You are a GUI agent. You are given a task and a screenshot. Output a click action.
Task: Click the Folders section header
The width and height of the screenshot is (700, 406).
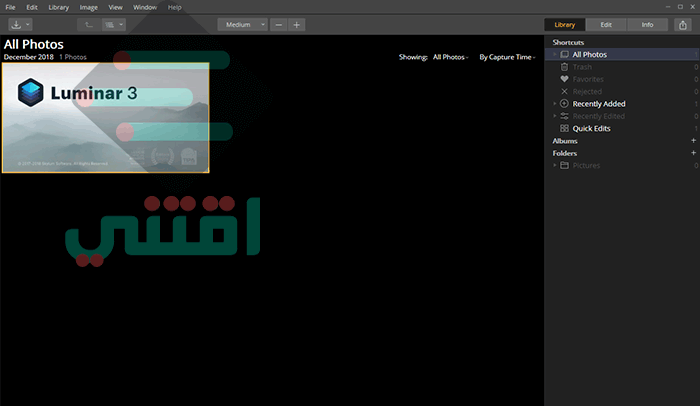564,153
